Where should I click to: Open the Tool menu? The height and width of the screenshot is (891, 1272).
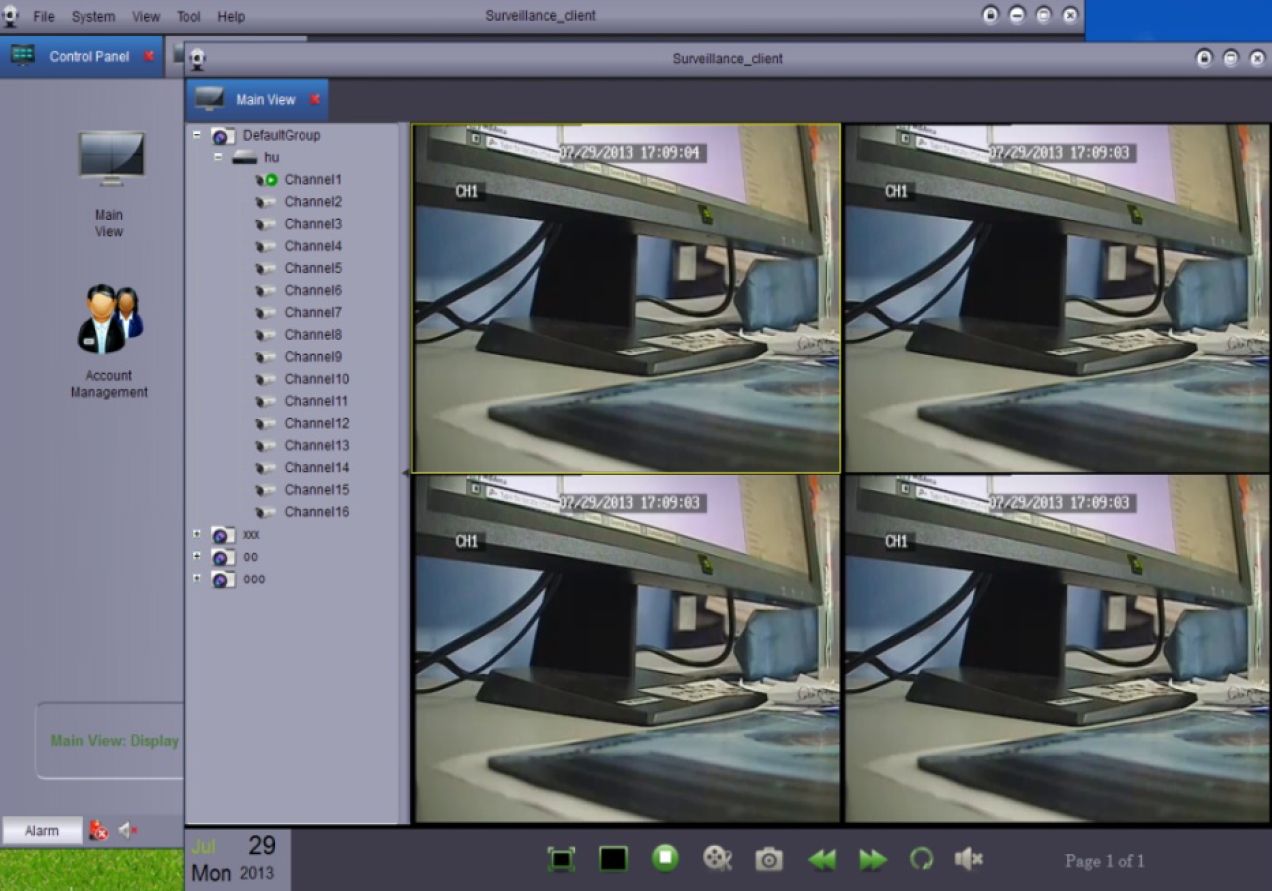[x=188, y=17]
